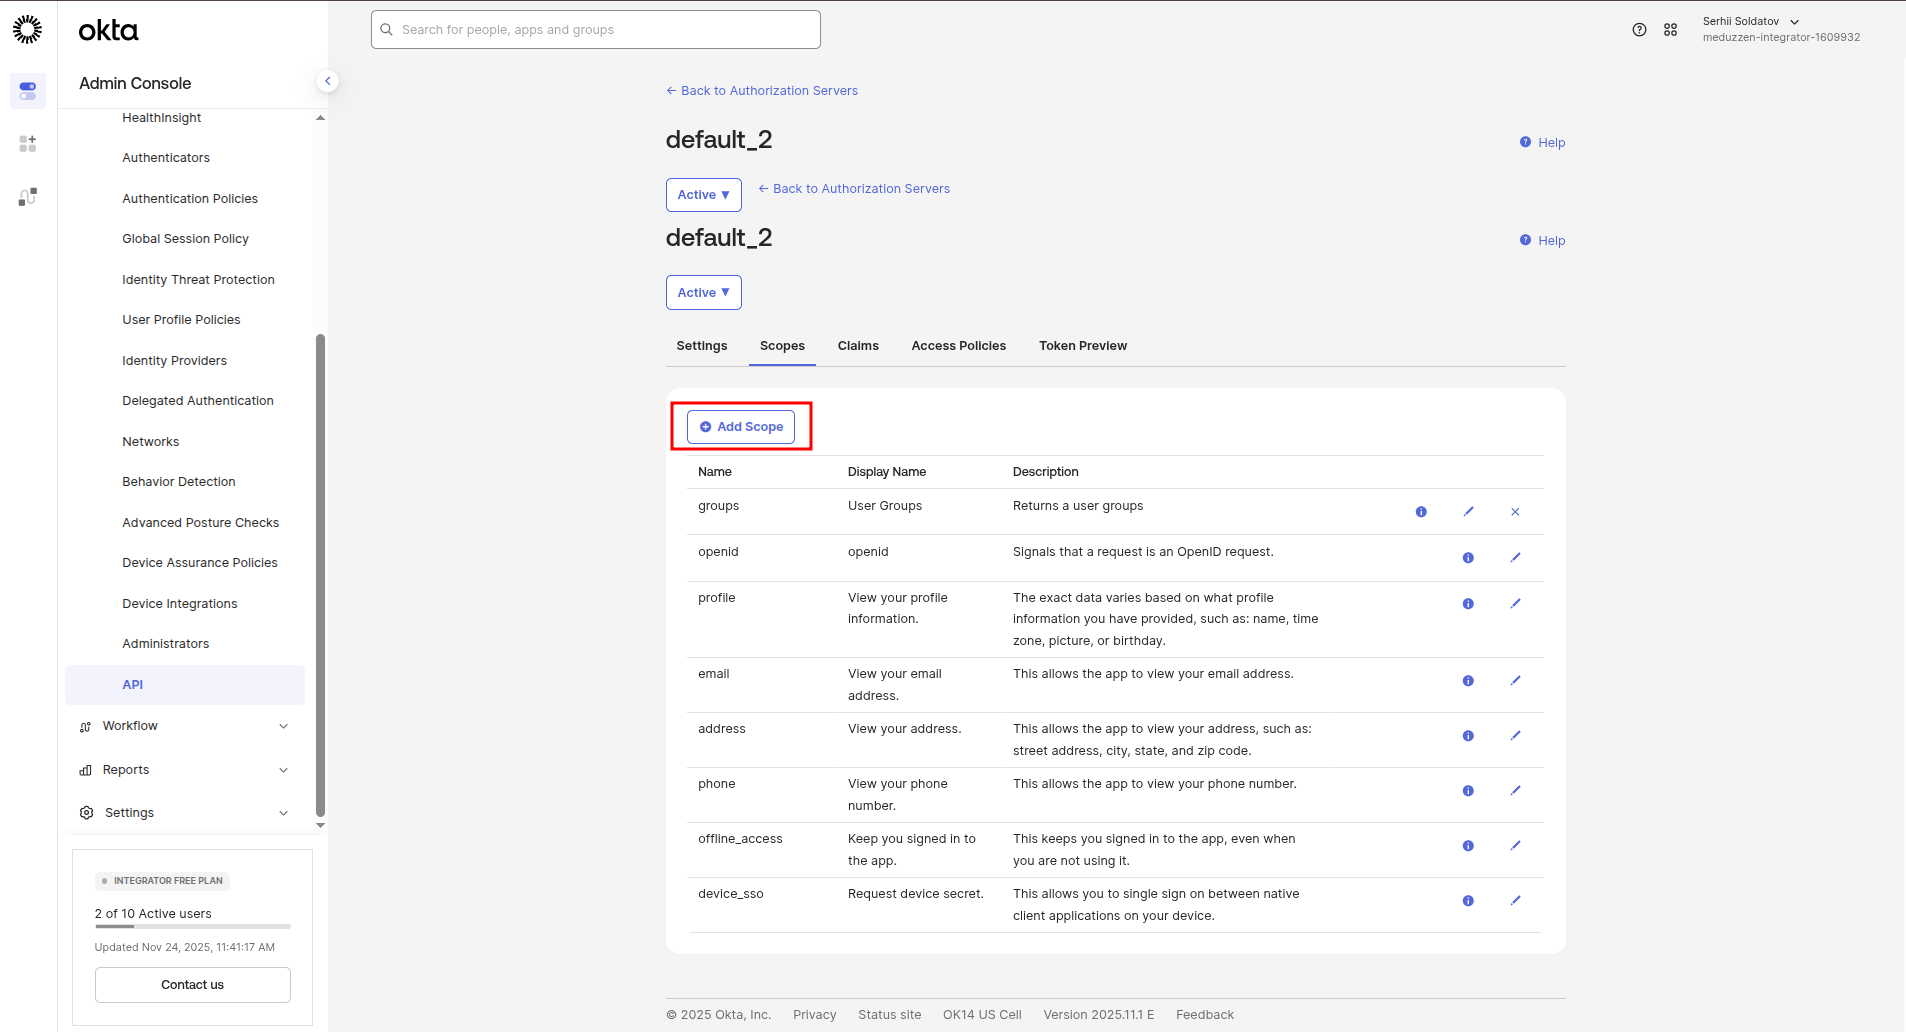This screenshot has height=1032, width=1906.
Task: Show info for the email scope
Action: click(1468, 681)
